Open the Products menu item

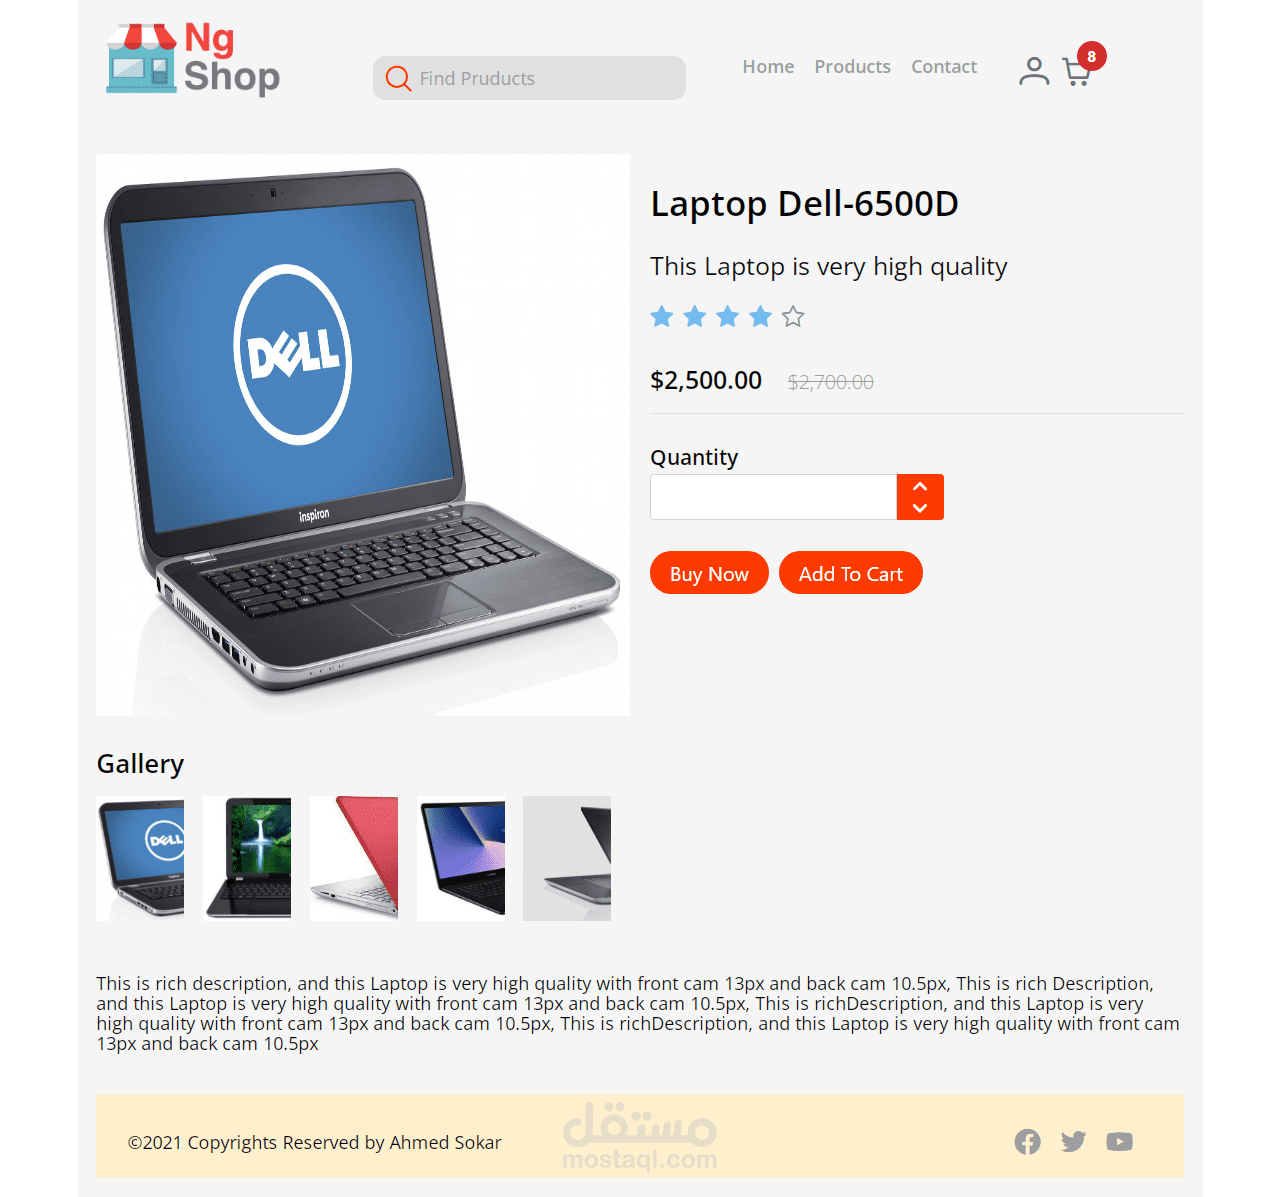[x=852, y=67]
